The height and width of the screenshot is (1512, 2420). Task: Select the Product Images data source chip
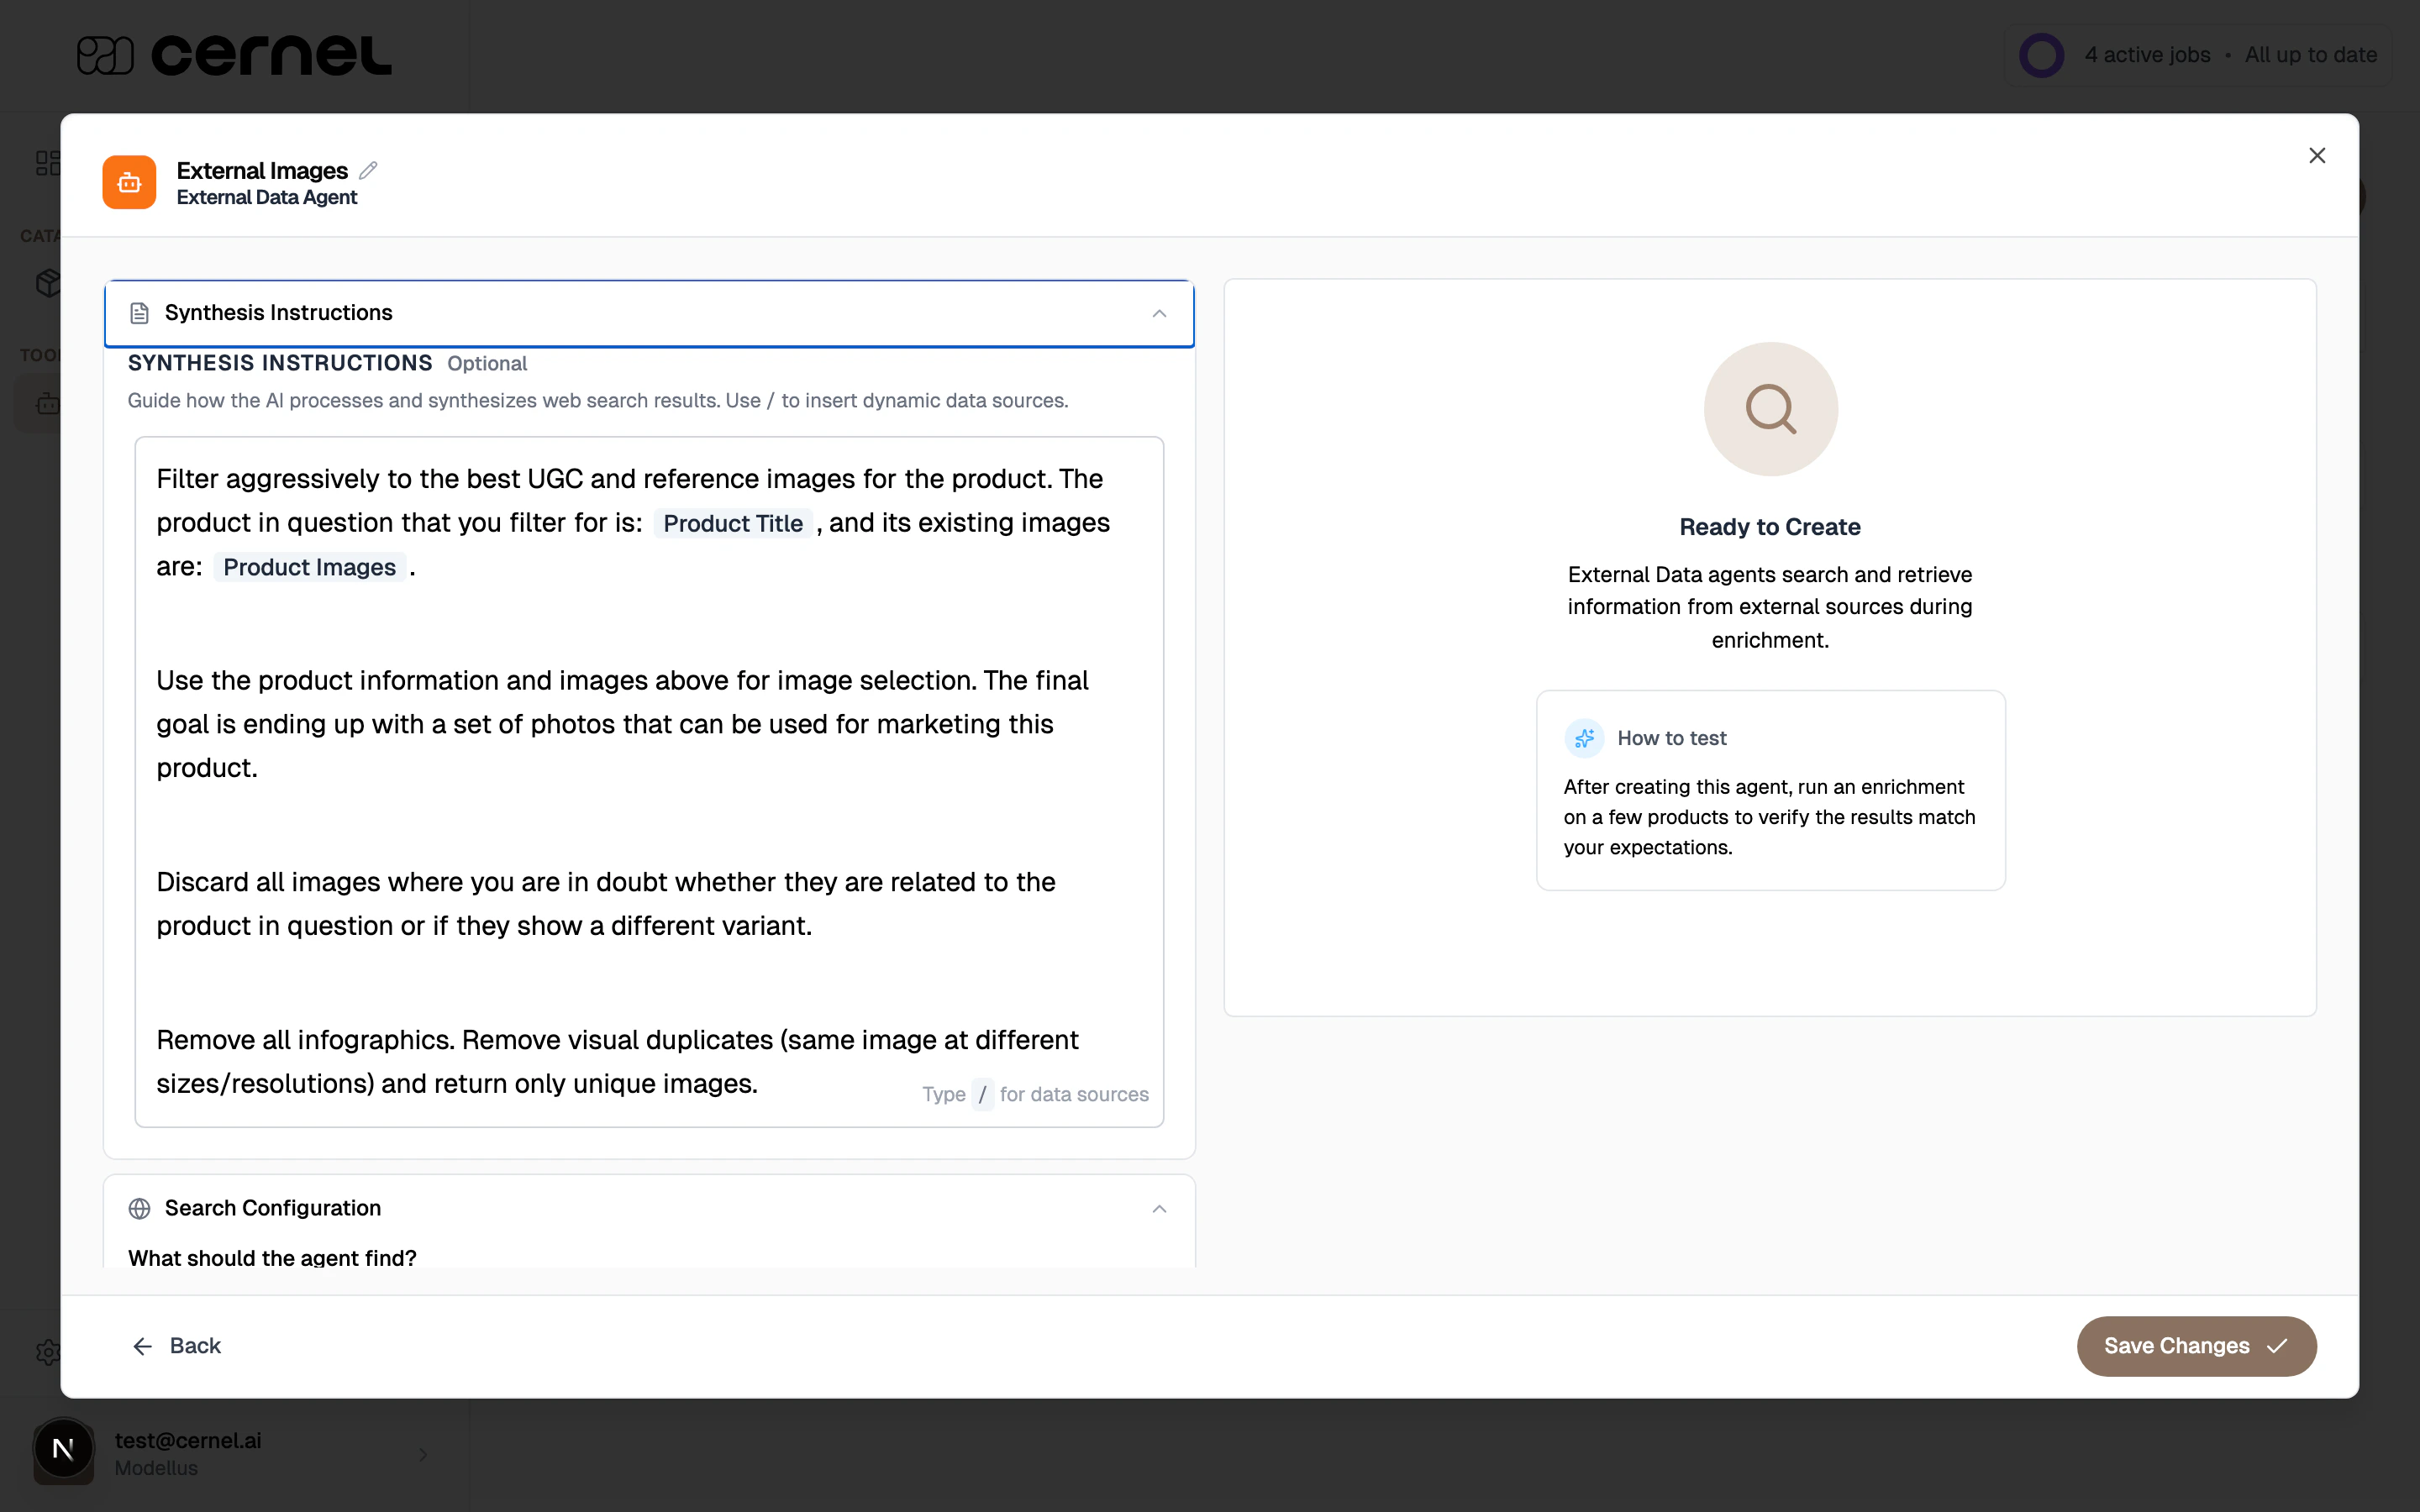[309, 567]
